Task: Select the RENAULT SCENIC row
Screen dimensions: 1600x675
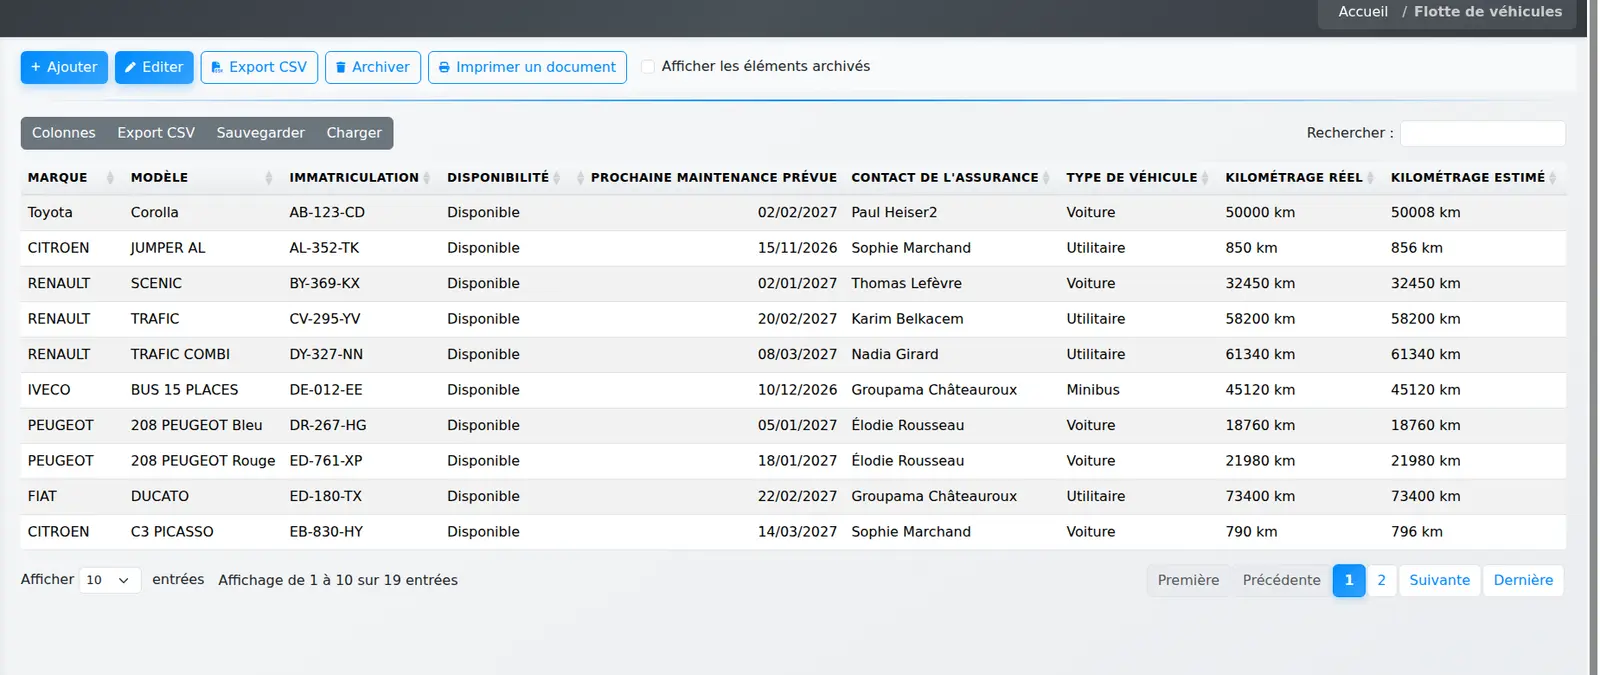Action: 793,284
